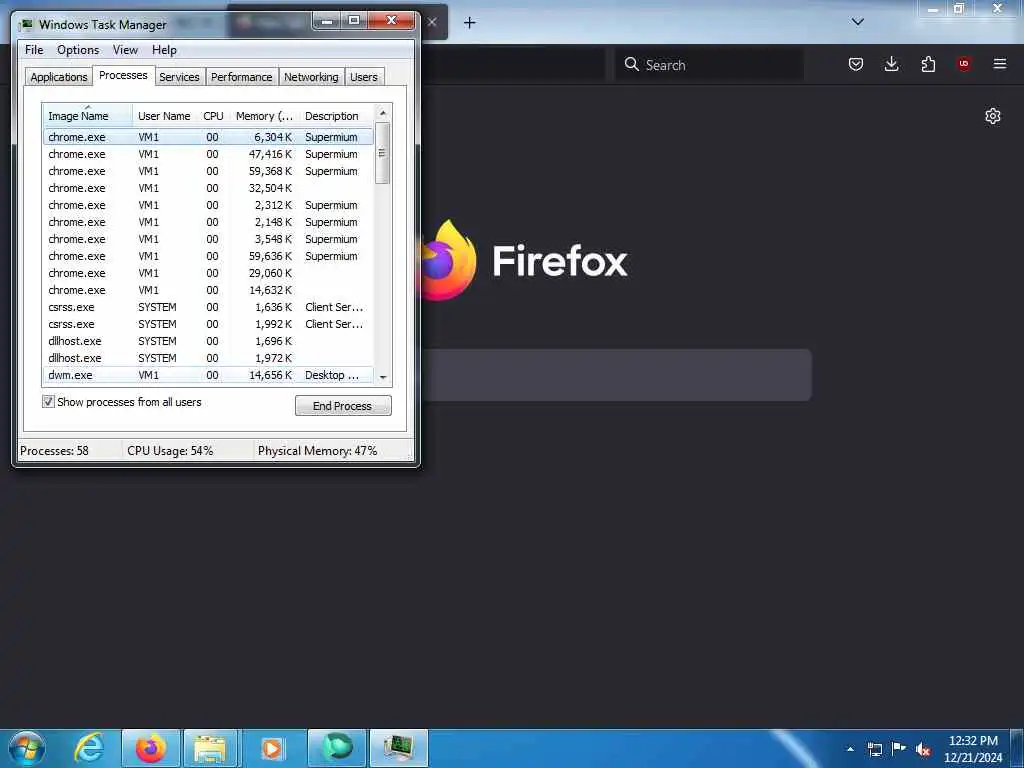Open the Firefox Save to Pocket icon
The image size is (1024, 768).
tap(856, 64)
